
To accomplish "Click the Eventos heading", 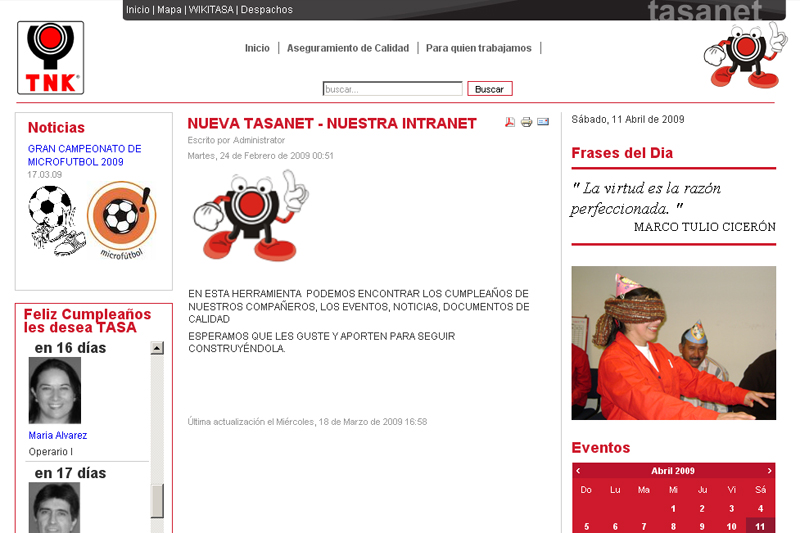I will tap(601, 448).
